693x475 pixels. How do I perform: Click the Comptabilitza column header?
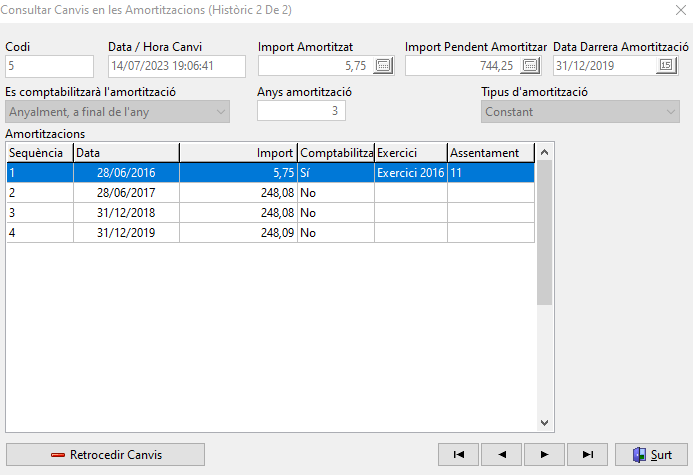pyautogui.click(x=336, y=153)
